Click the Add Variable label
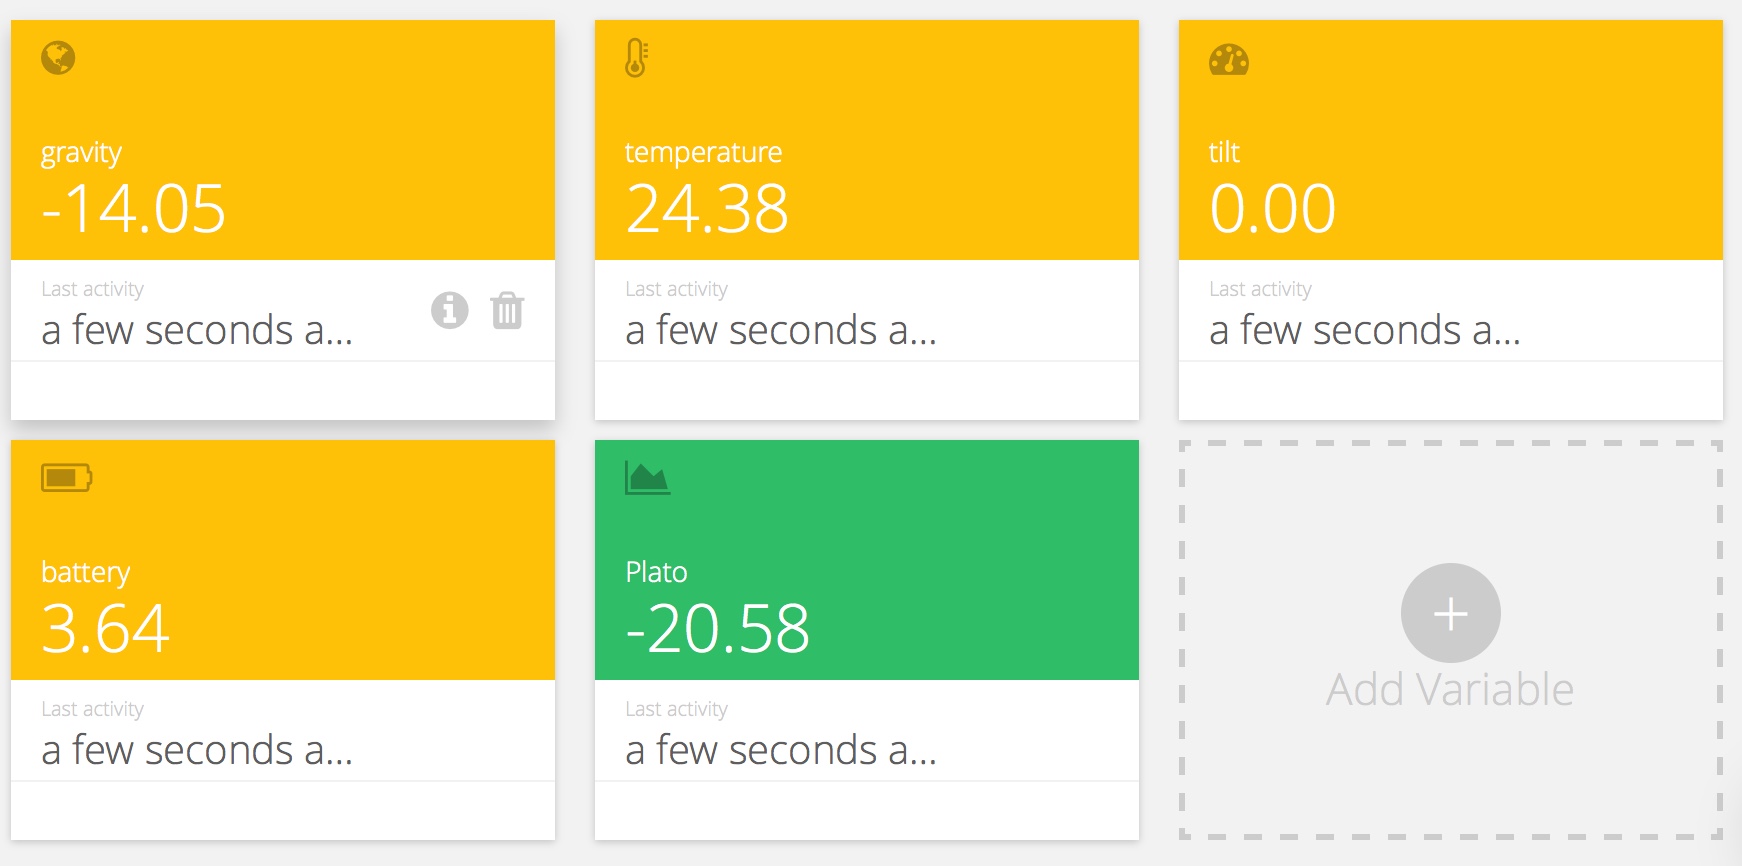 pyautogui.click(x=1450, y=689)
